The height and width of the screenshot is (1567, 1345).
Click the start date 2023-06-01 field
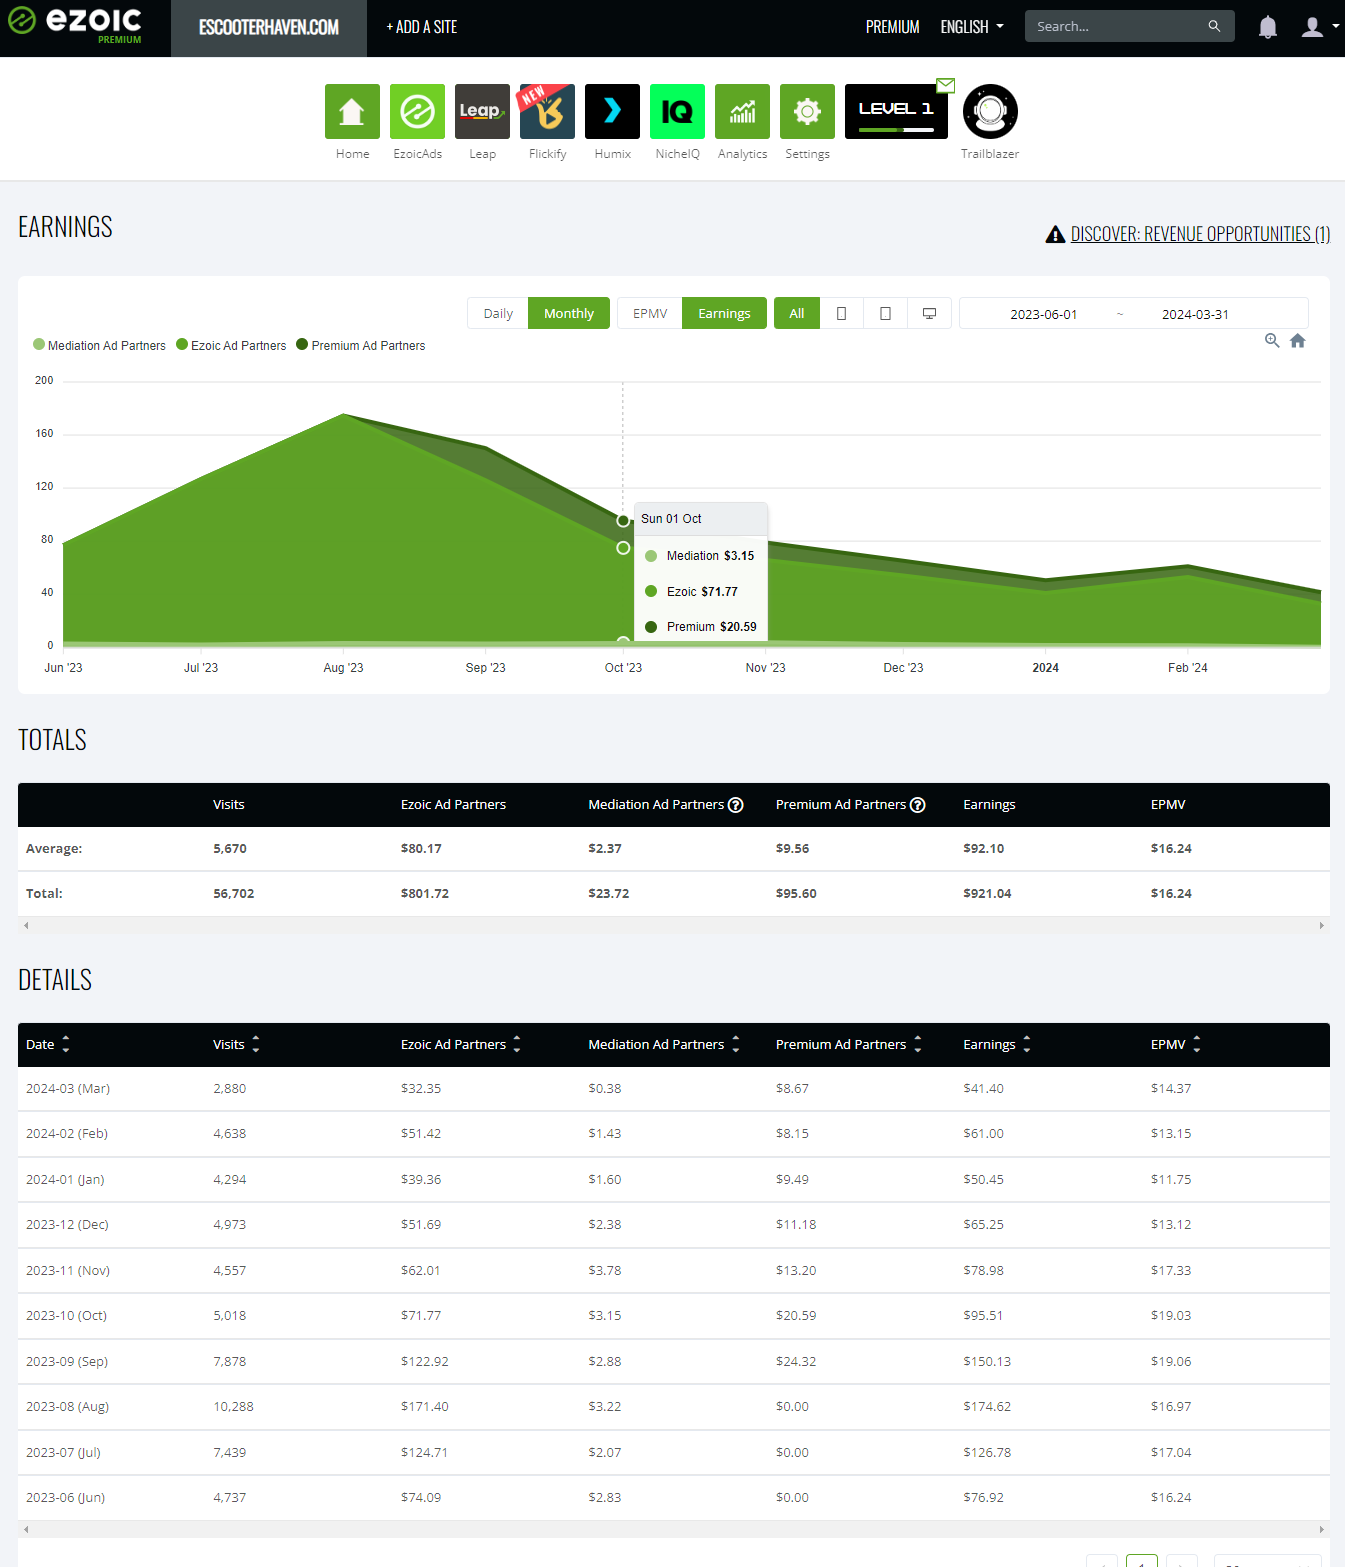tap(1043, 314)
